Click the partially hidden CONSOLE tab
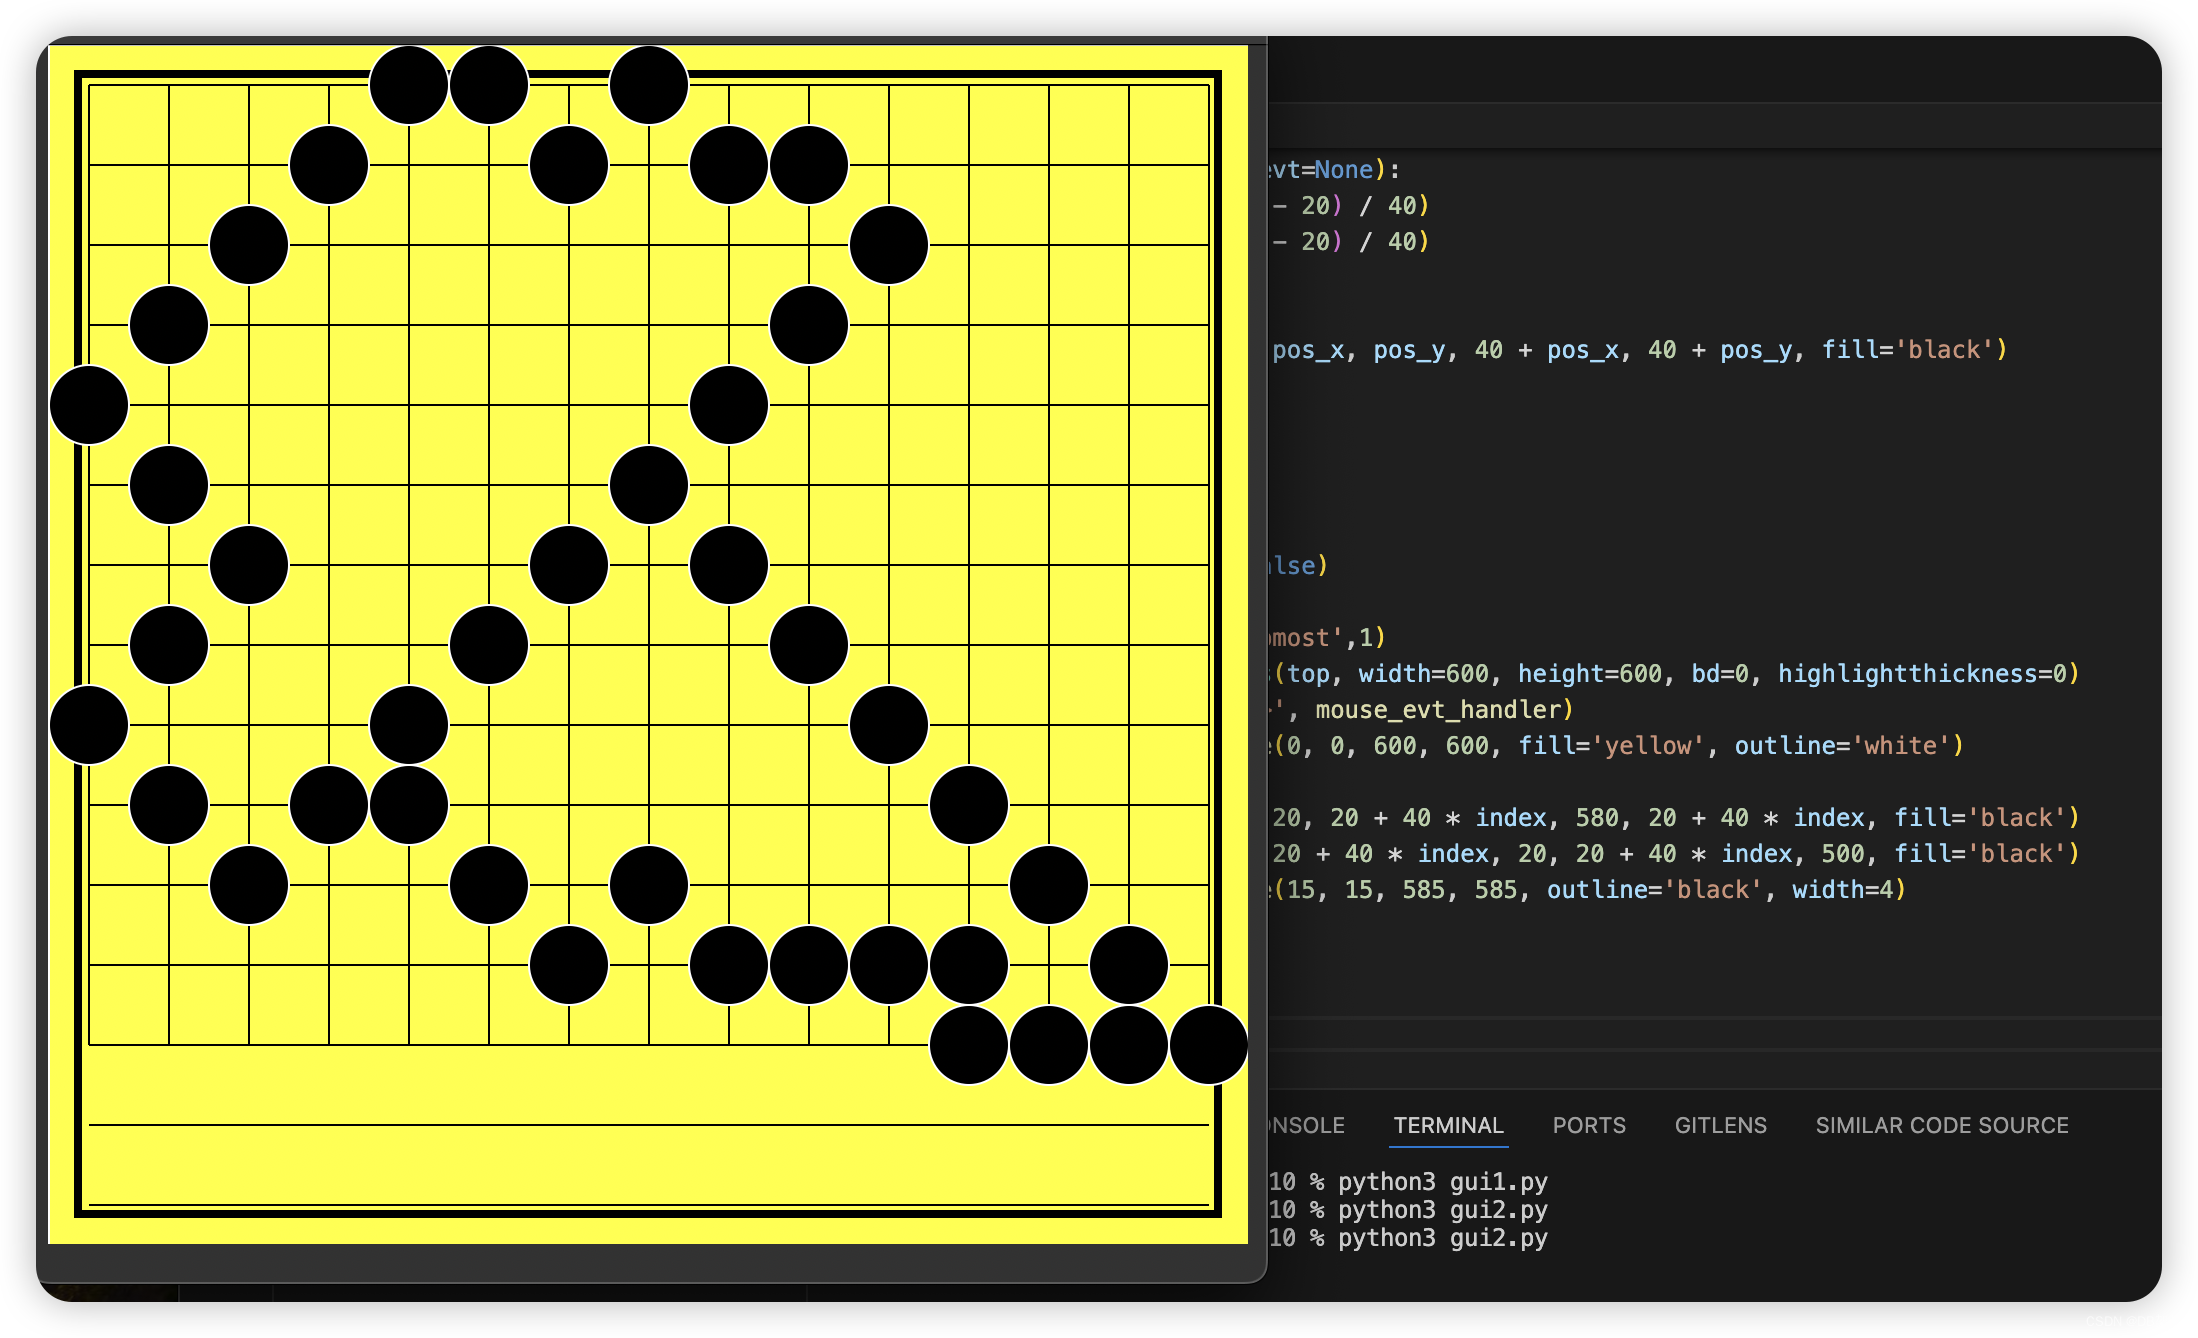2198x1338 pixels. (x=1306, y=1125)
